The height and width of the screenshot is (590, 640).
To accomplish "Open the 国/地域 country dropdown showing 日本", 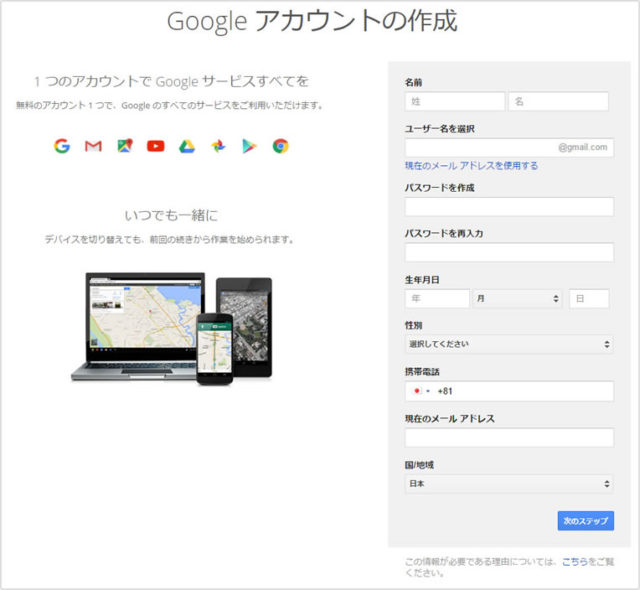I will coord(509,484).
